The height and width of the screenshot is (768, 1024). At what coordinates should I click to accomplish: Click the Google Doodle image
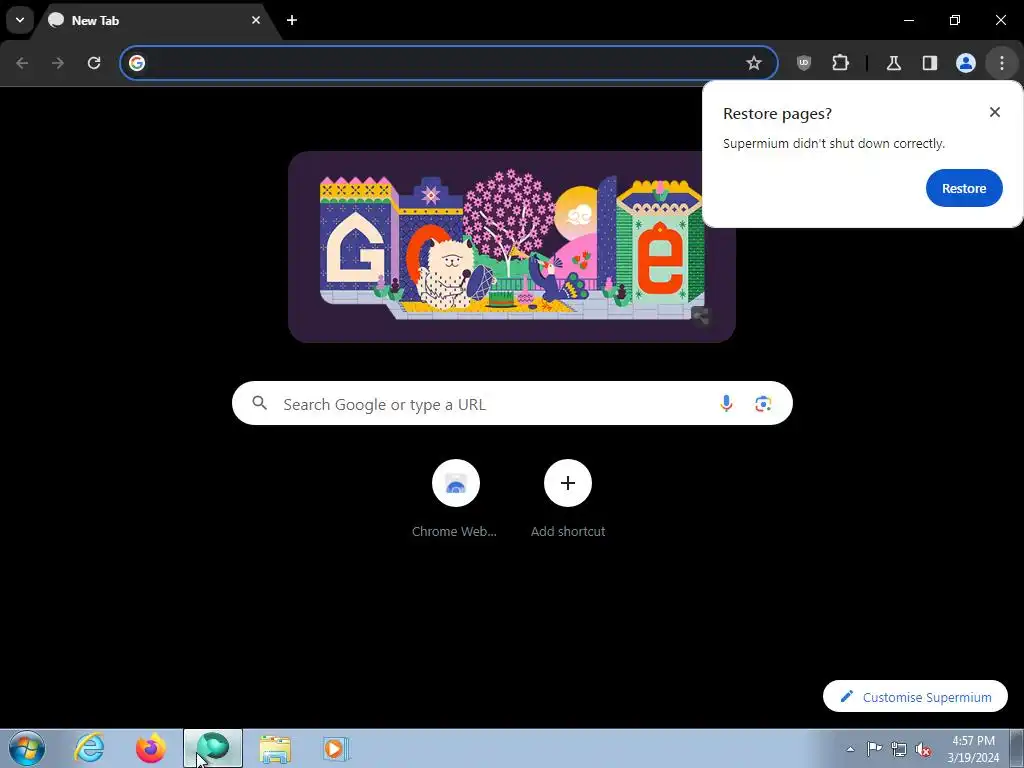tap(512, 247)
